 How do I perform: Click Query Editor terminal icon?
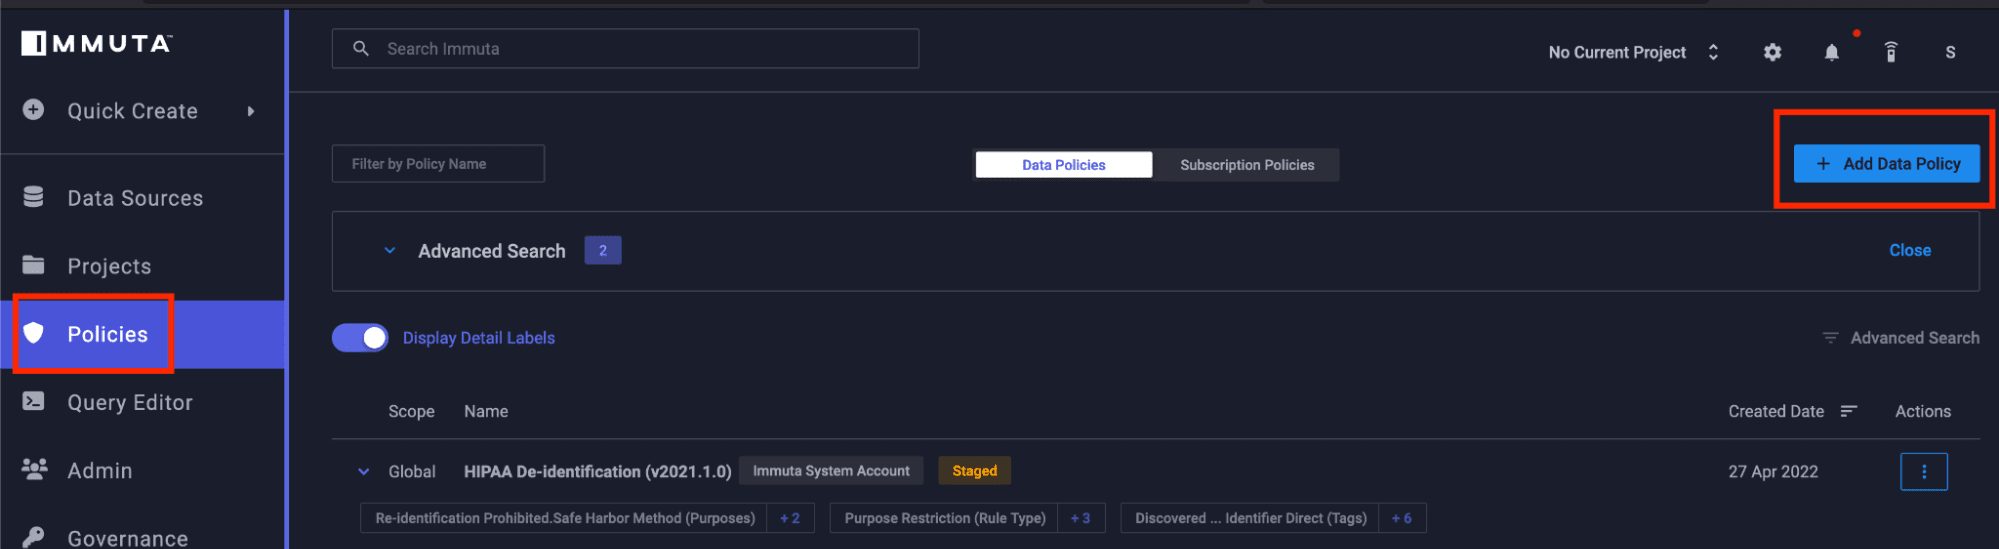33,401
